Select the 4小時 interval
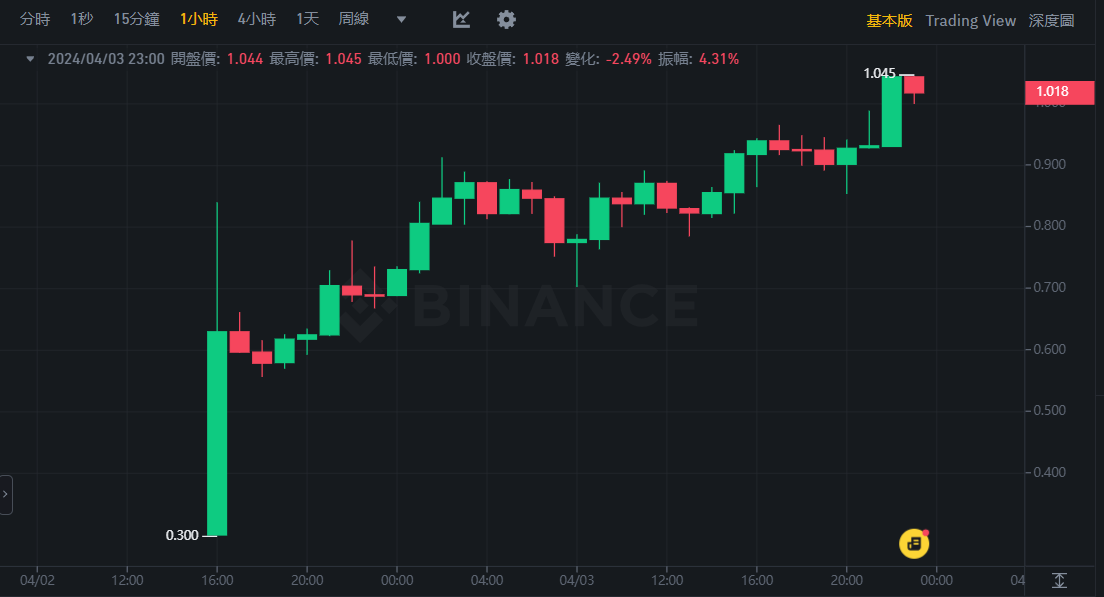 [x=256, y=20]
